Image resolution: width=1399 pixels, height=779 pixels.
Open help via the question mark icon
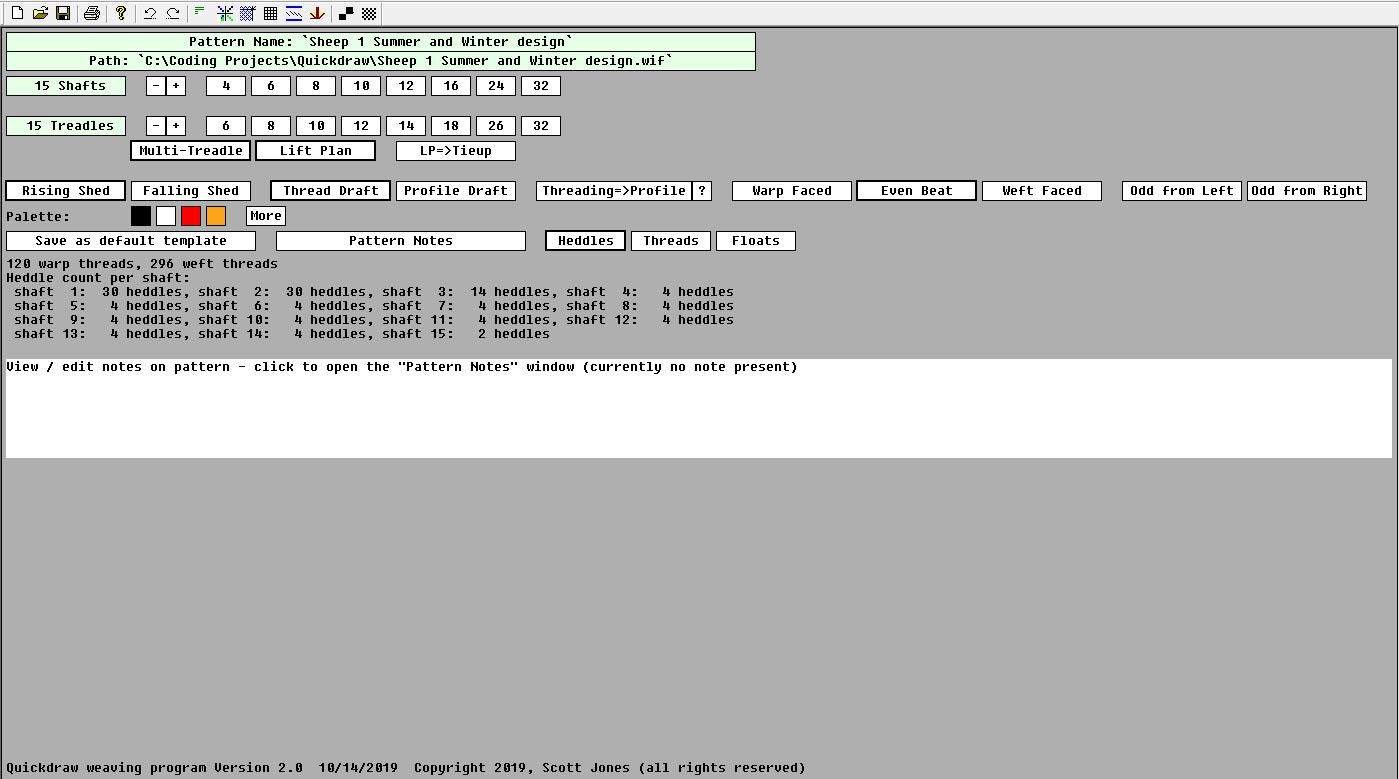tap(120, 13)
